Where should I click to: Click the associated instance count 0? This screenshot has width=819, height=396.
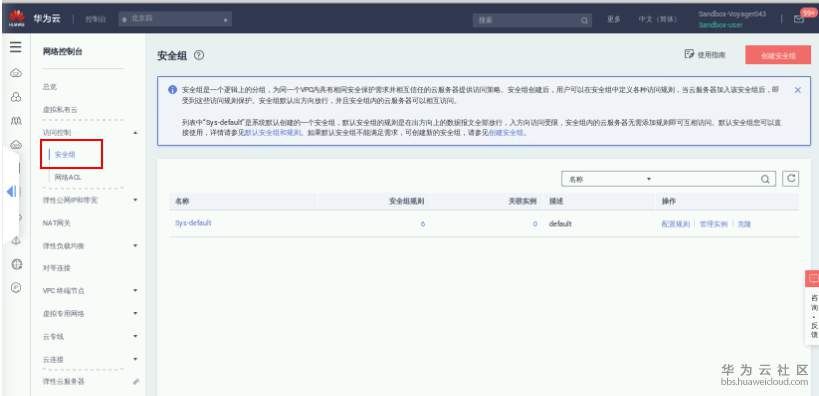535,224
